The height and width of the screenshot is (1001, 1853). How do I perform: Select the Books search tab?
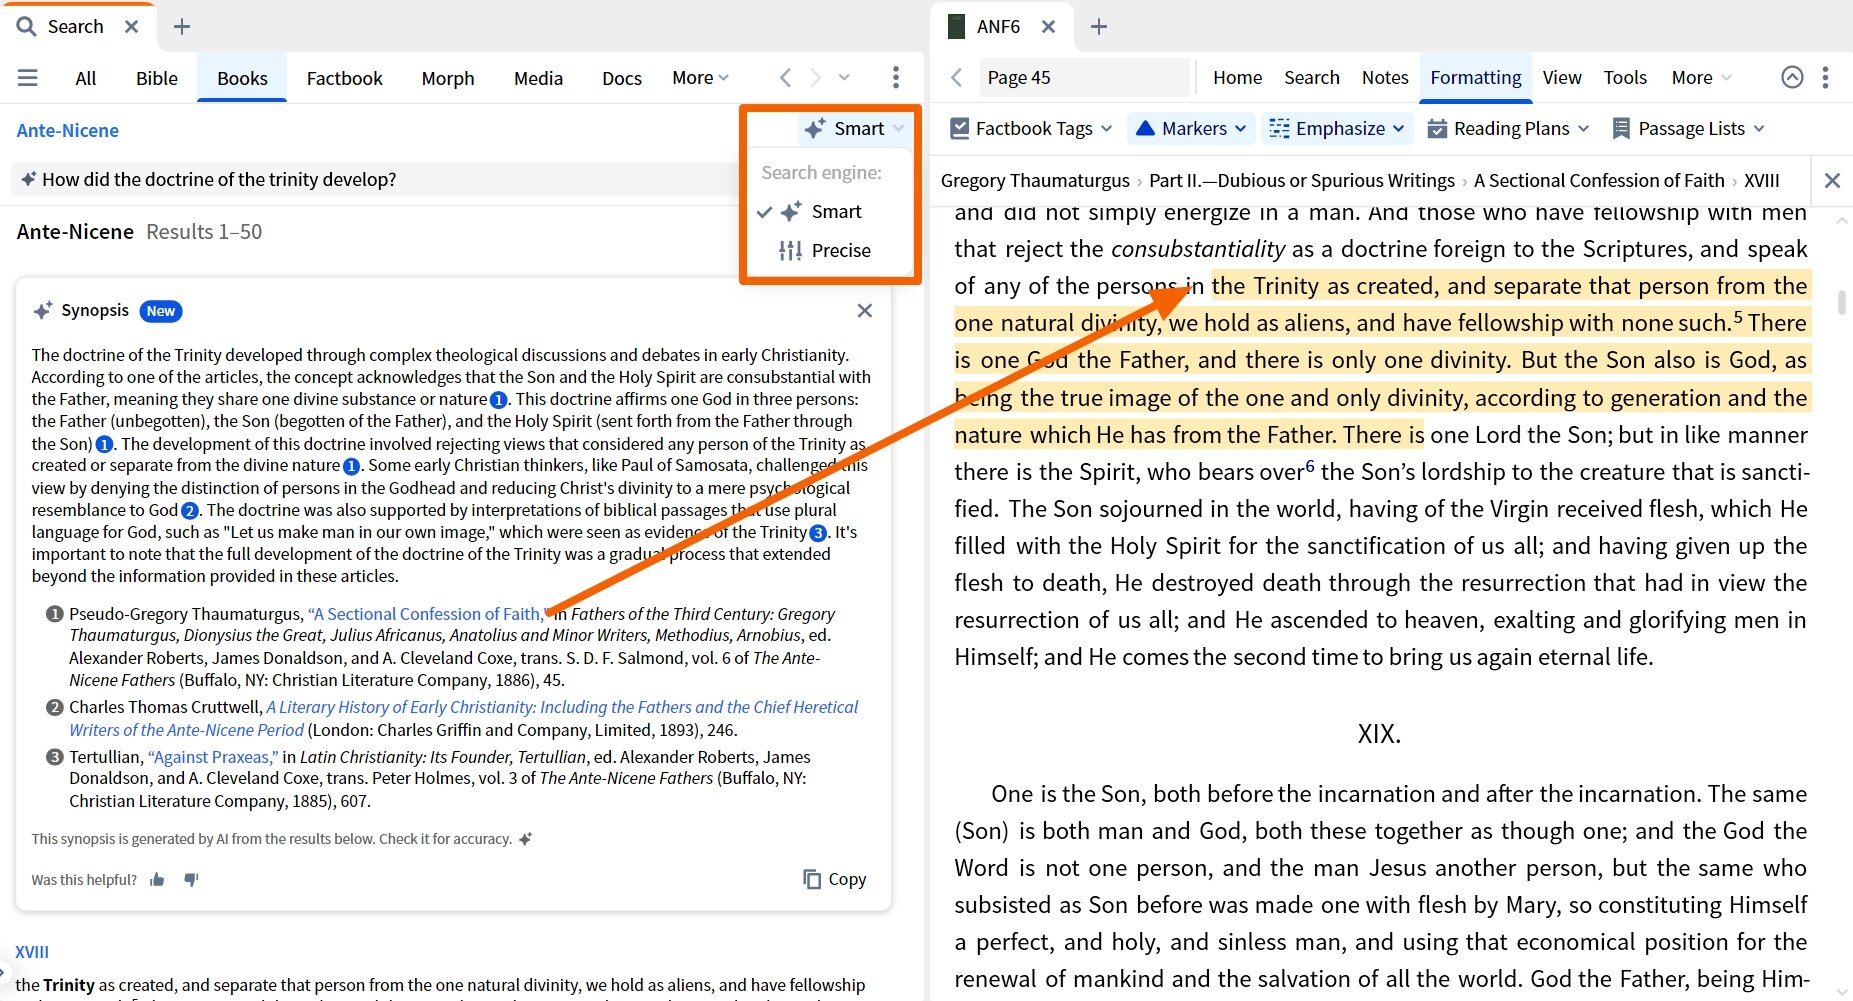tap(242, 78)
